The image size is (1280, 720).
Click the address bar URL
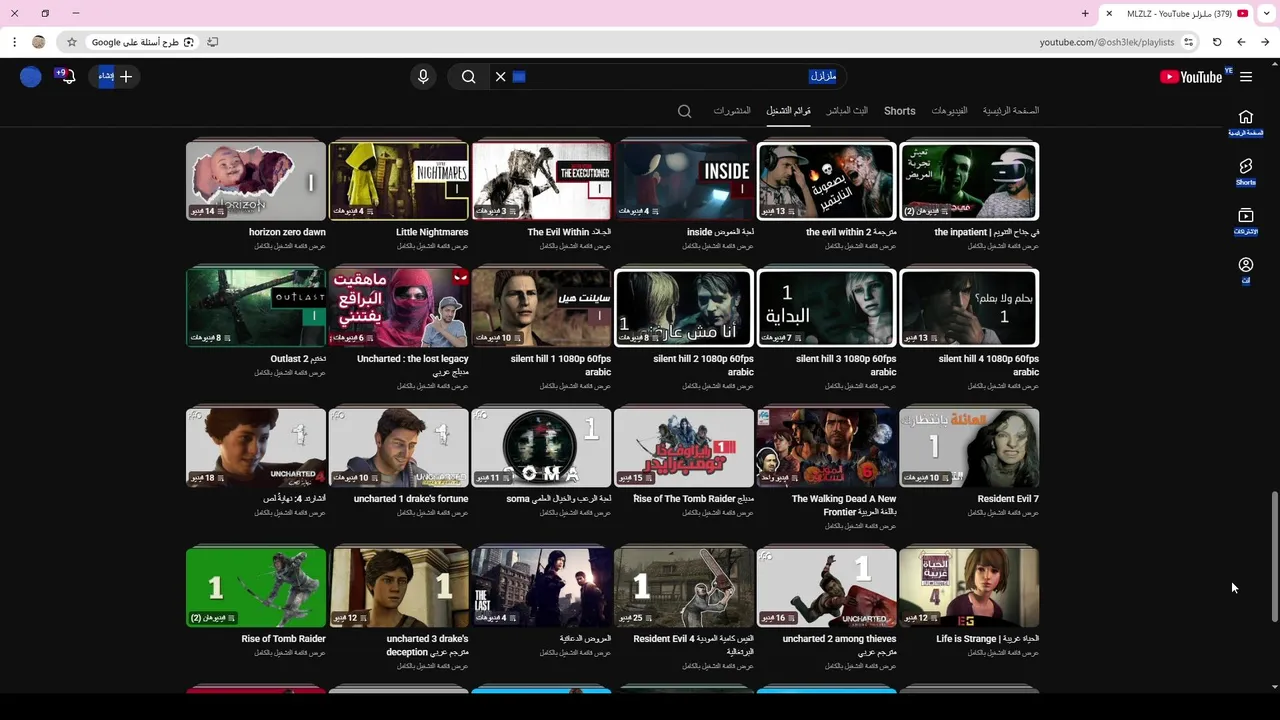click(x=1107, y=42)
